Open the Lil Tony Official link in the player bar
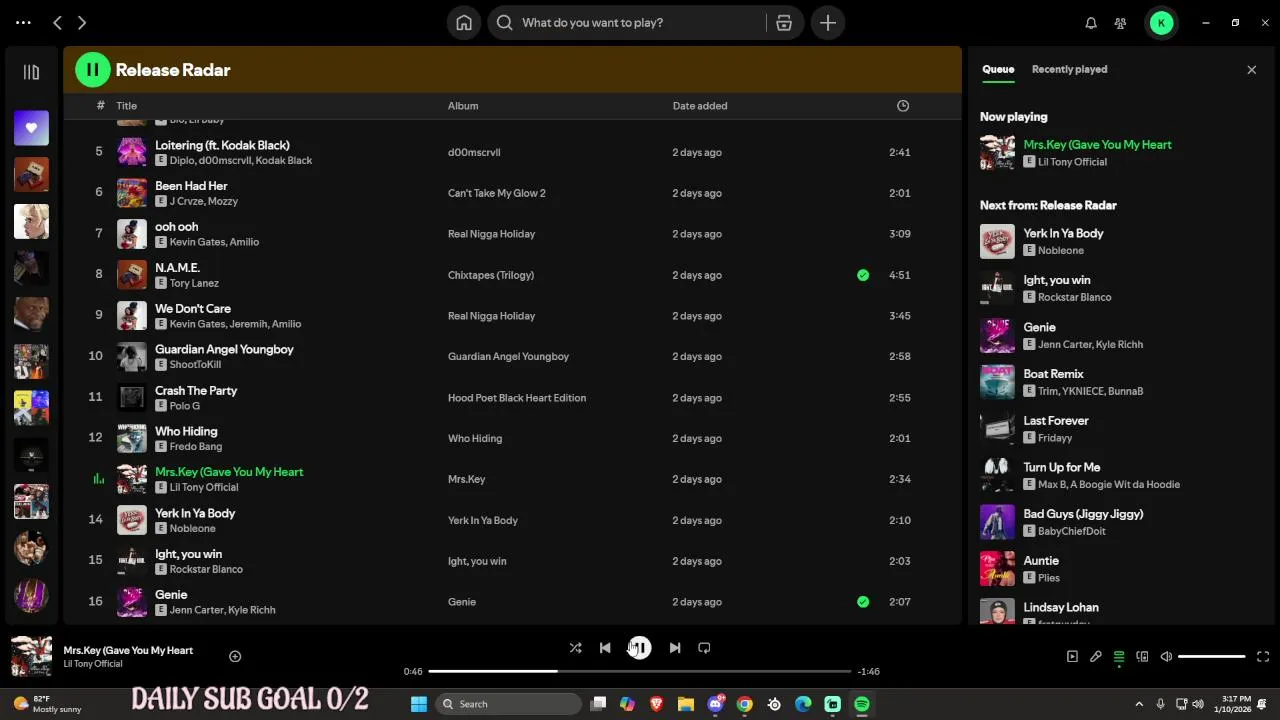Image resolution: width=1280 pixels, height=720 pixels. pos(93,664)
